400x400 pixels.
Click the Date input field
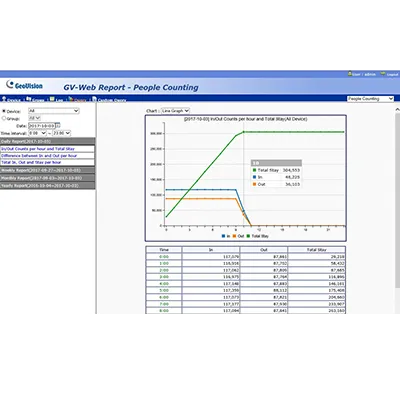pyautogui.click(x=42, y=126)
